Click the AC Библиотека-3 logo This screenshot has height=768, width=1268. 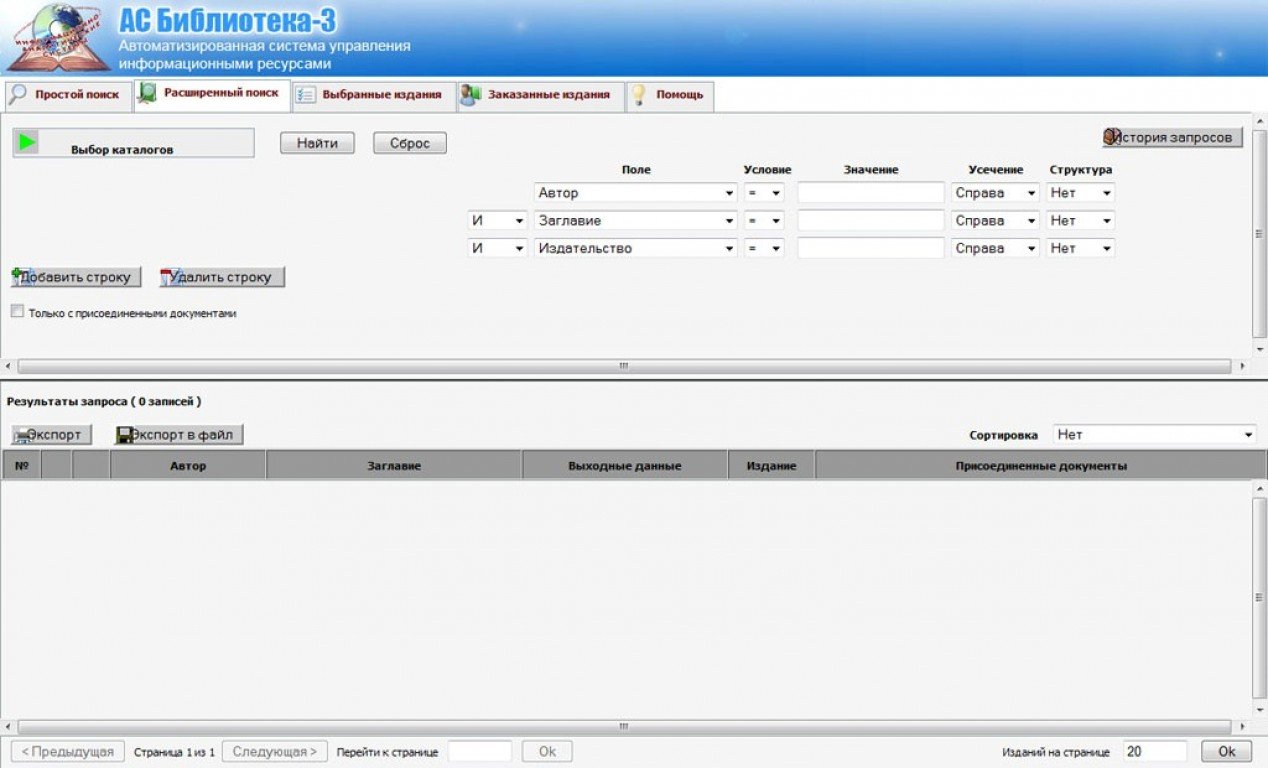point(57,38)
